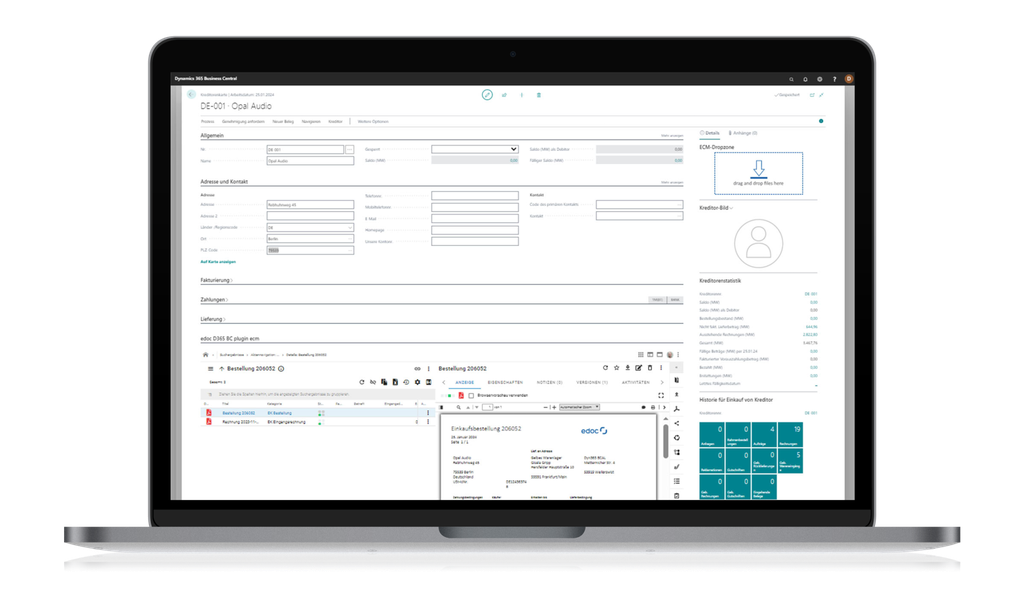Click the back arrow beside Kreditorenkarte
This screenshot has width=1024, height=589.
[x=191, y=95]
